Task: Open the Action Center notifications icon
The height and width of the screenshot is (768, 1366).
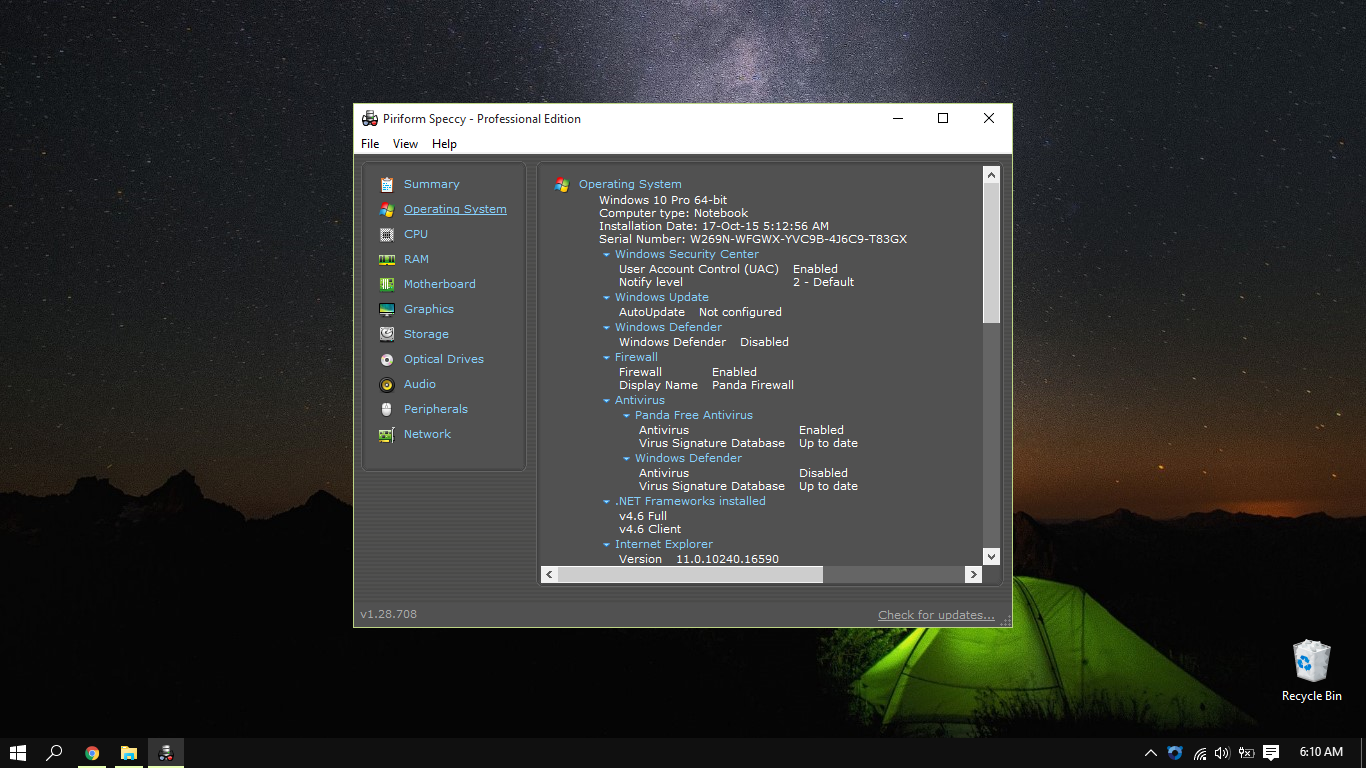Action: (x=1271, y=753)
